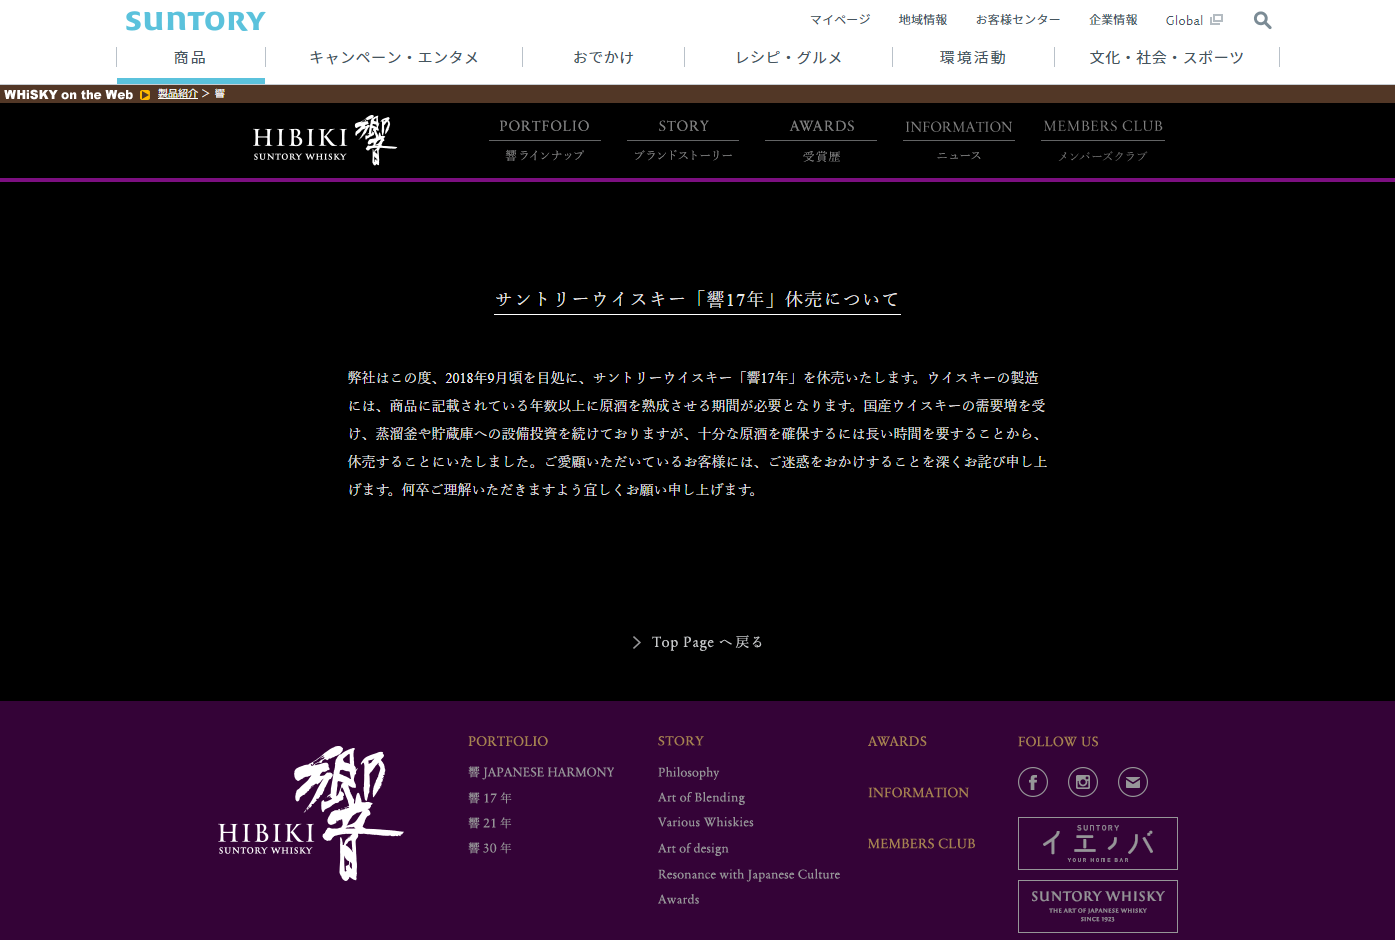The height and width of the screenshot is (940, 1395).
Task: Click the Global link in header
Action: tap(1184, 20)
